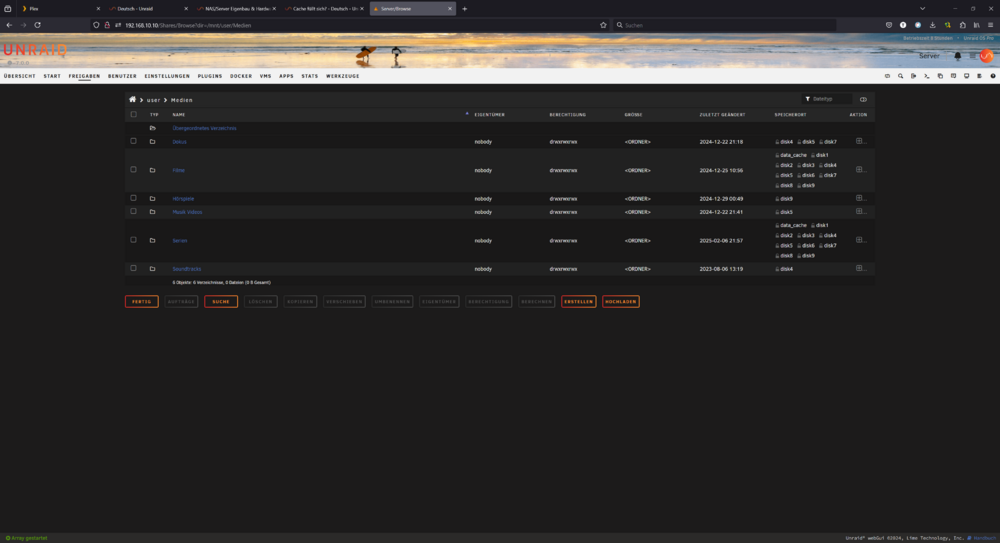Click the Handbuch link in the footer
The image size is (1000, 543).
[983, 538]
